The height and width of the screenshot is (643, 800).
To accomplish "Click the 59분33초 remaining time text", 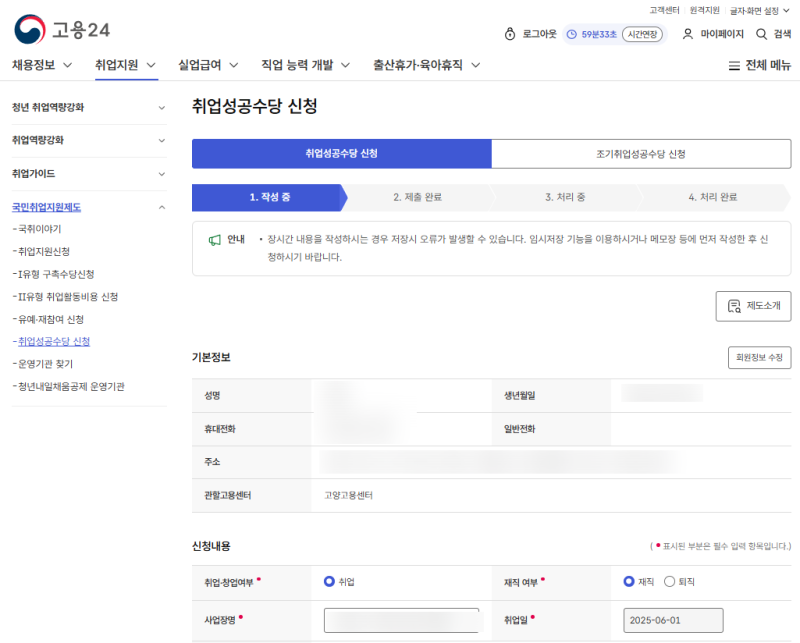I will pos(599,34).
